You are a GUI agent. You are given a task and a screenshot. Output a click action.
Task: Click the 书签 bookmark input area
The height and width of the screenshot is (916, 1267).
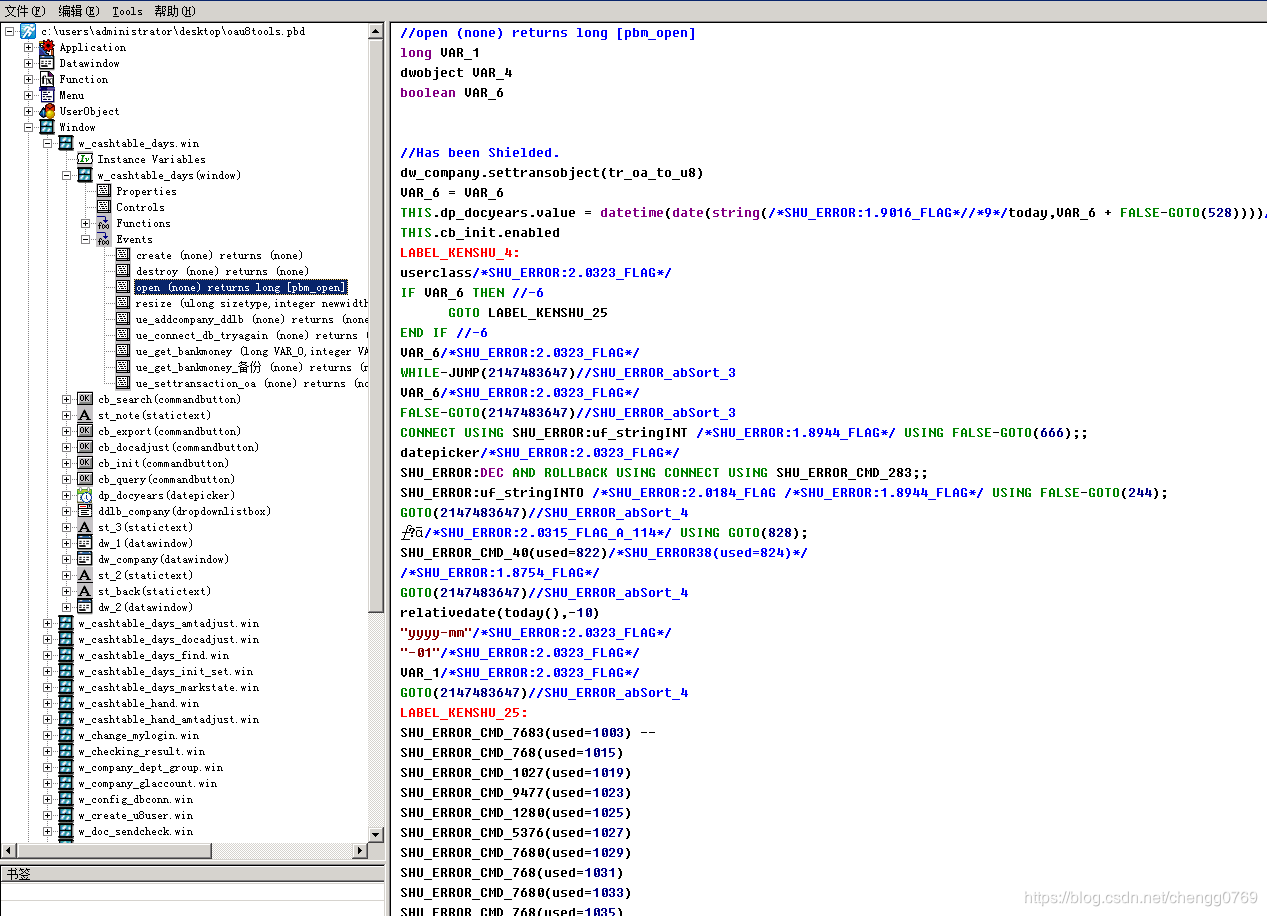pos(192,892)
